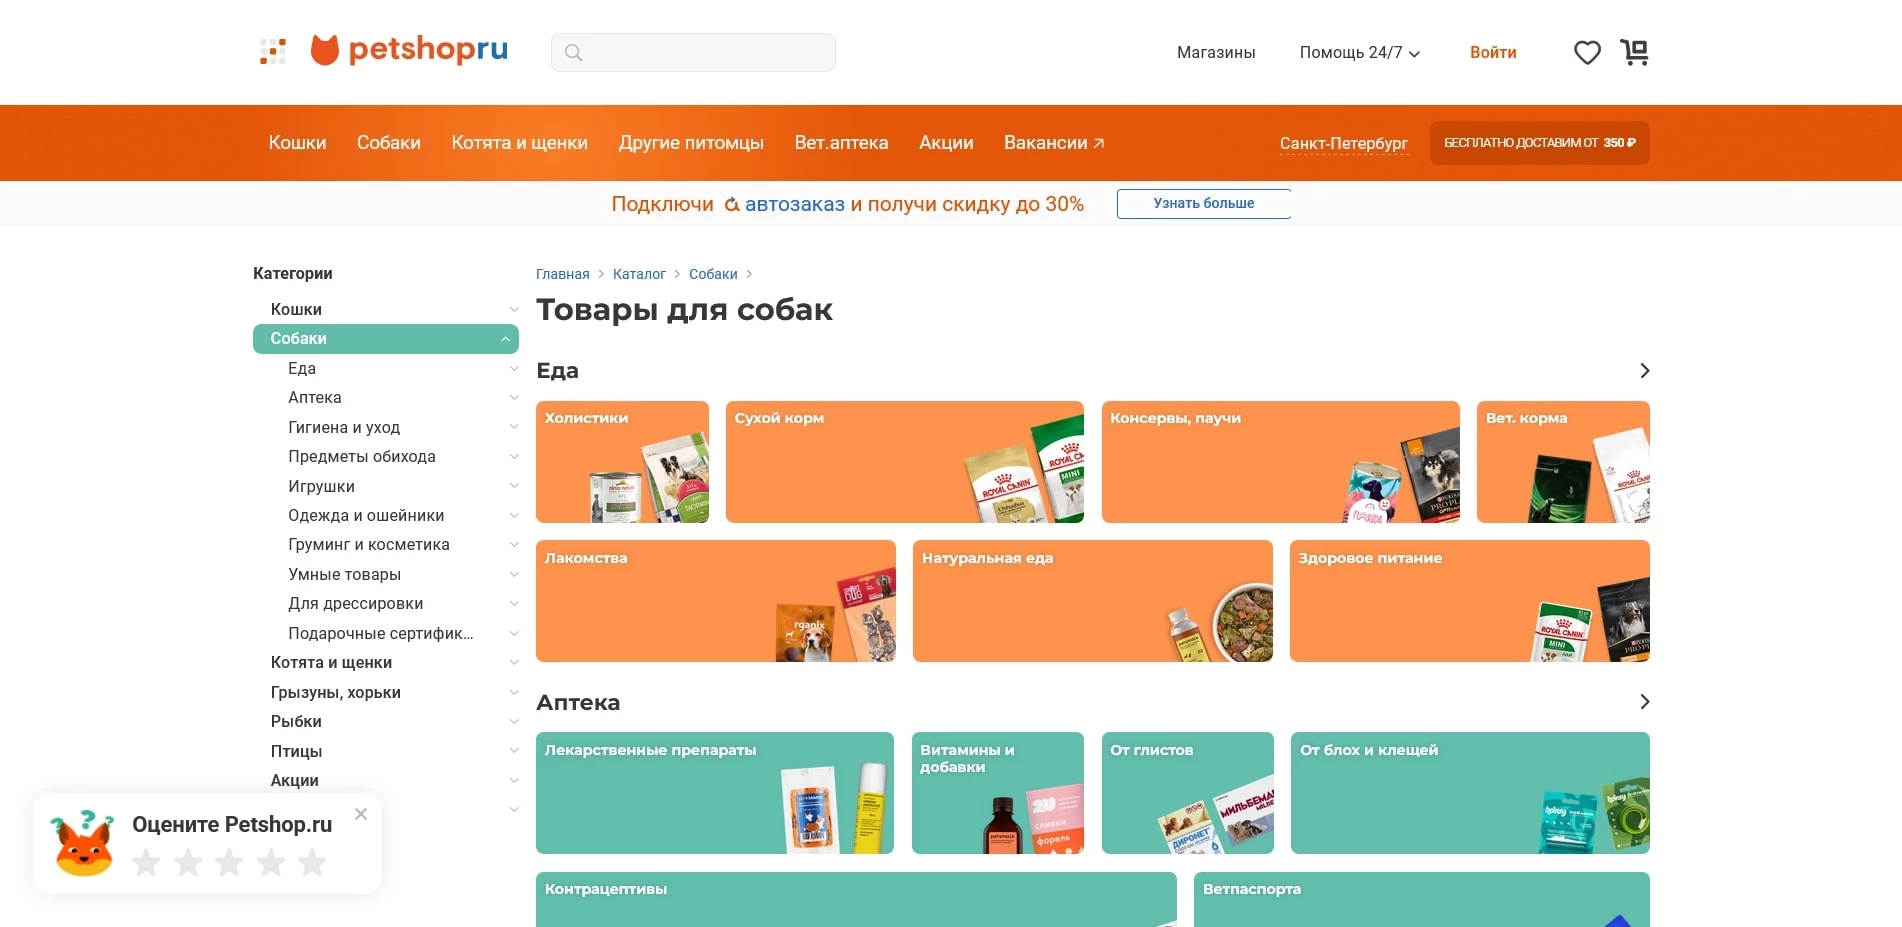Image resolution: width=1902 pixels, height=927 pixels.
Task: Click the Войти login link
Action: coord(1493,52)
